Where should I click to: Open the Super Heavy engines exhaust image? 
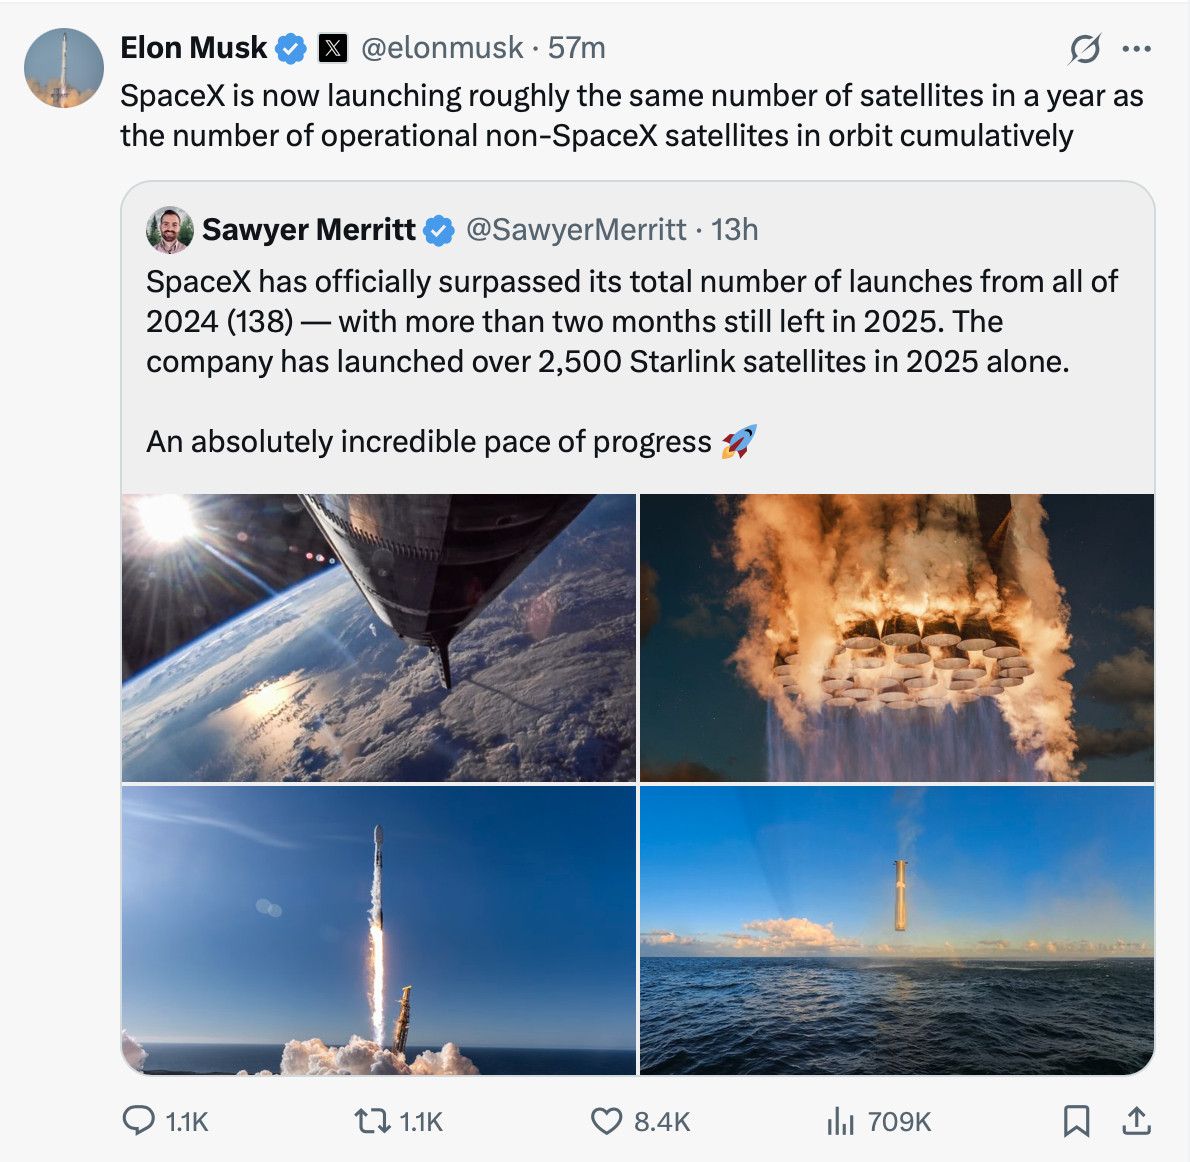pos(900,635)
